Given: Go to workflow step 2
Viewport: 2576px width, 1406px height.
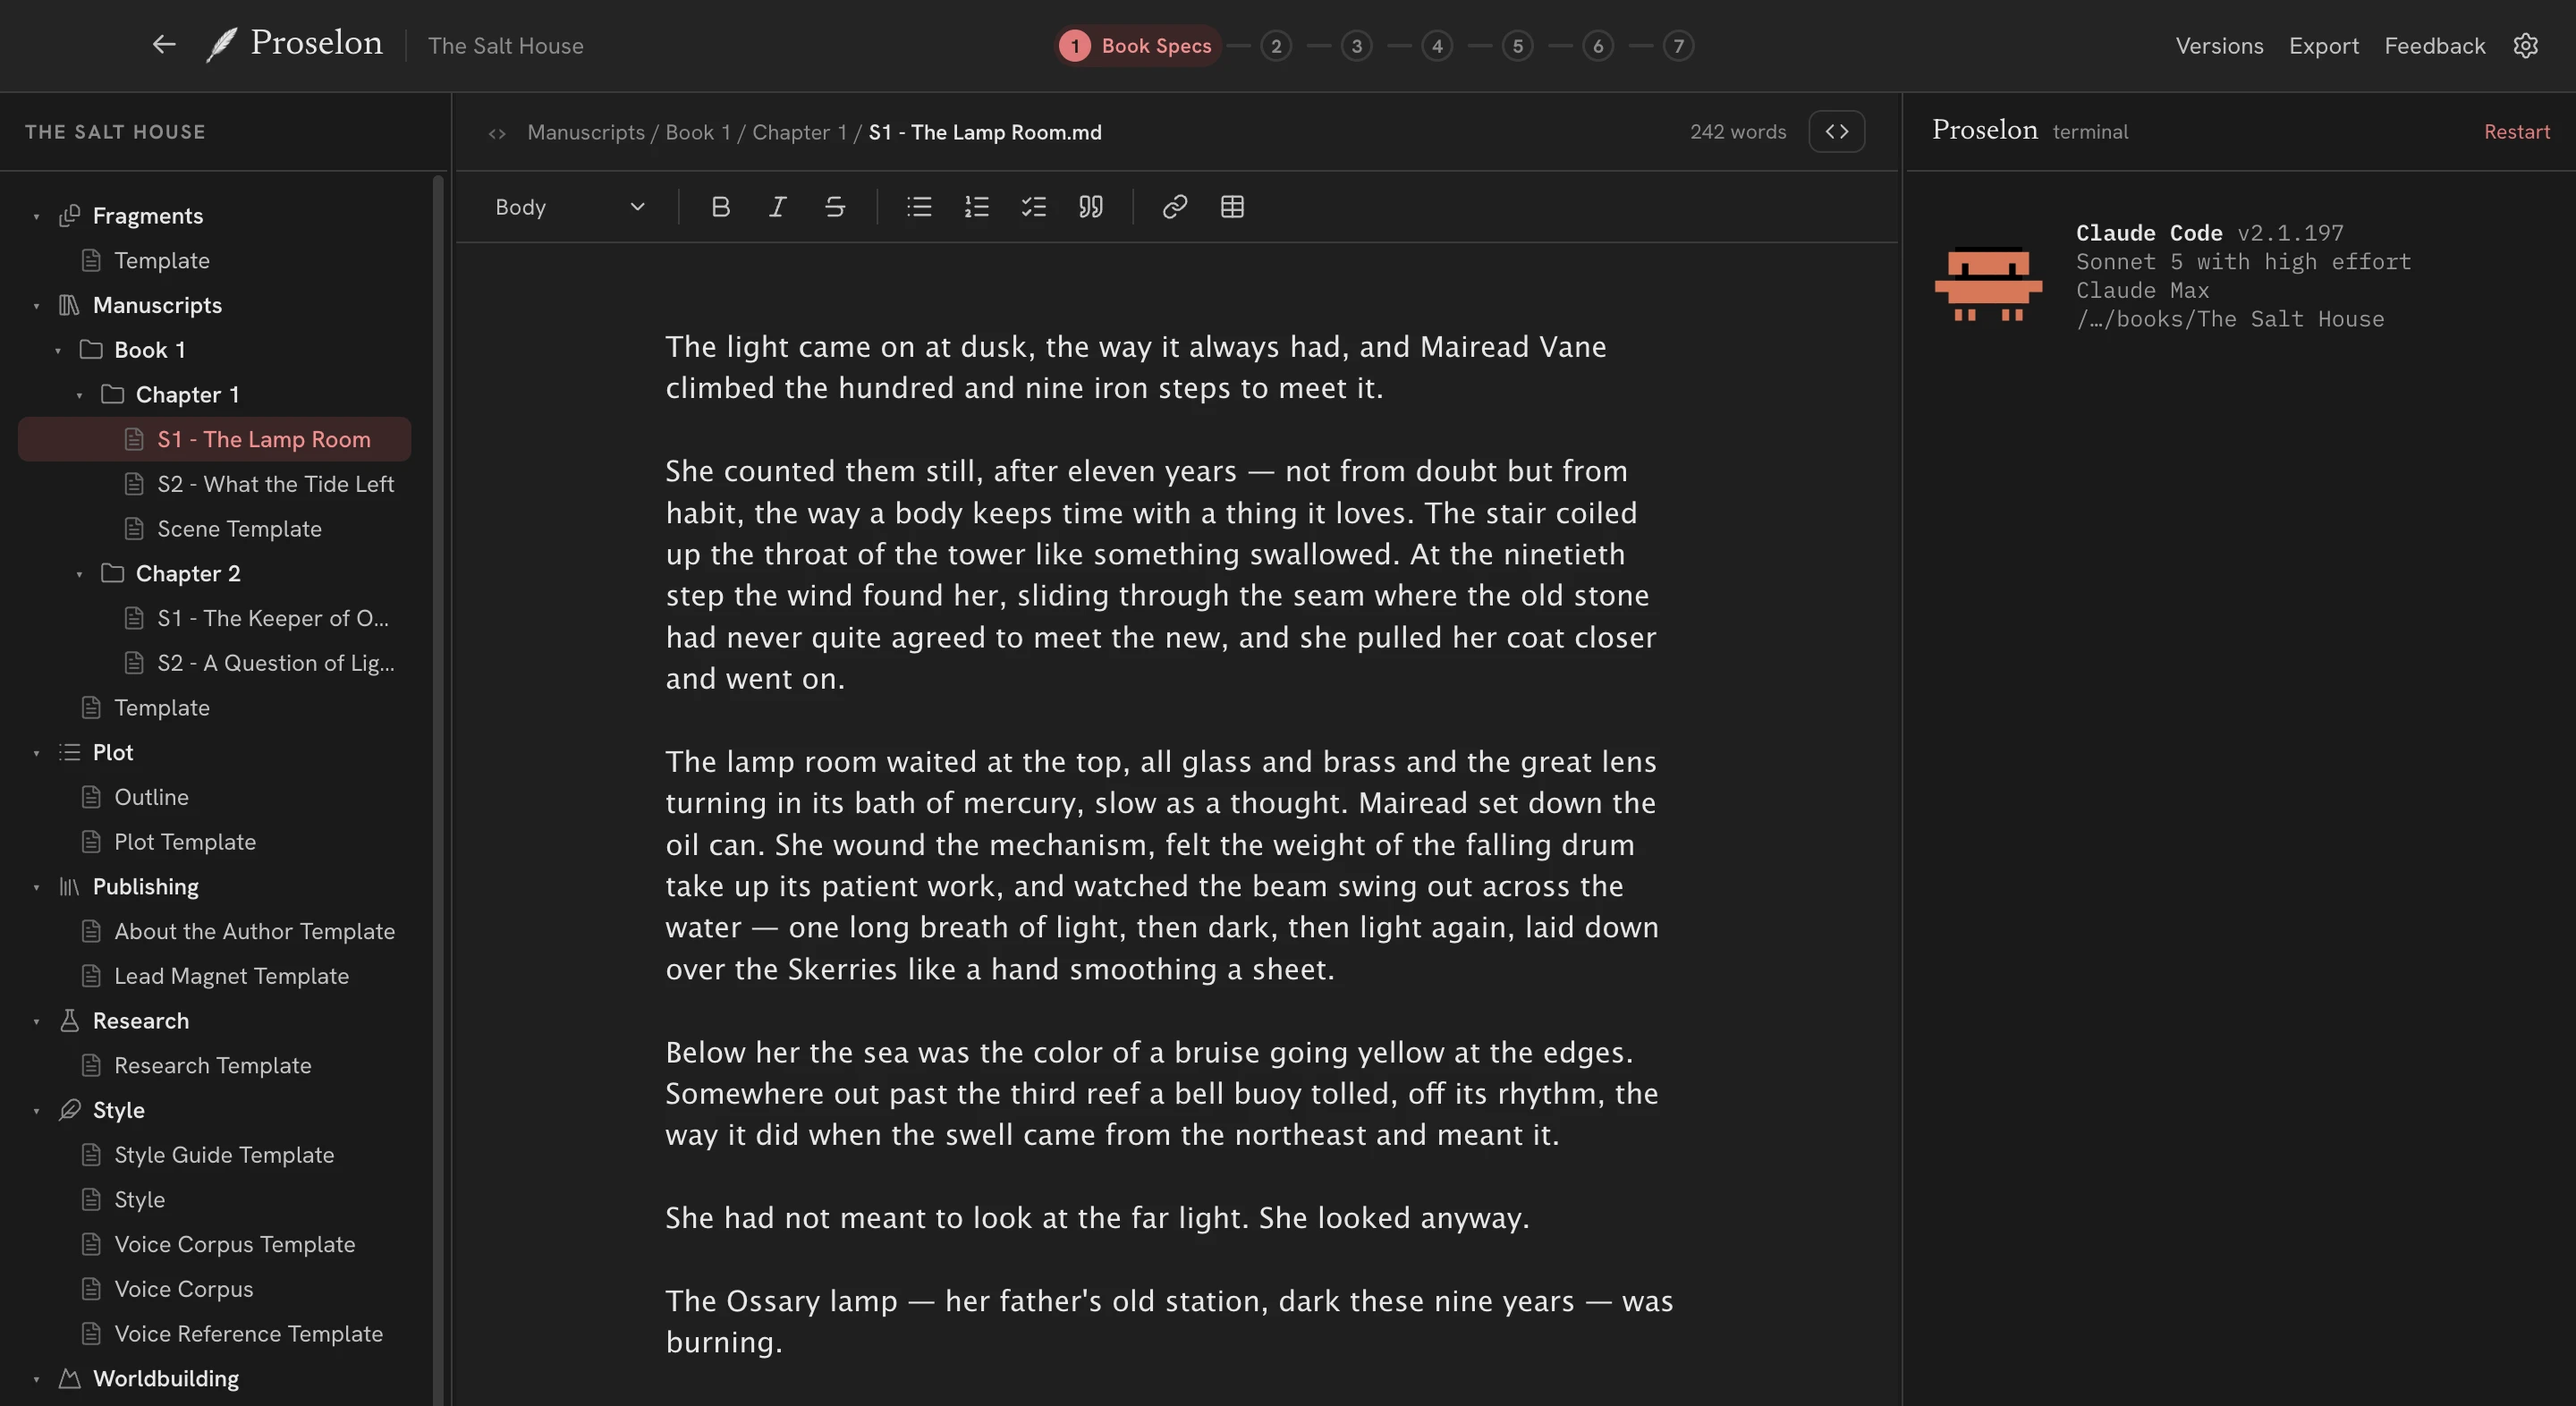Looking at the screenshot, I should [x=1276, y=46].
